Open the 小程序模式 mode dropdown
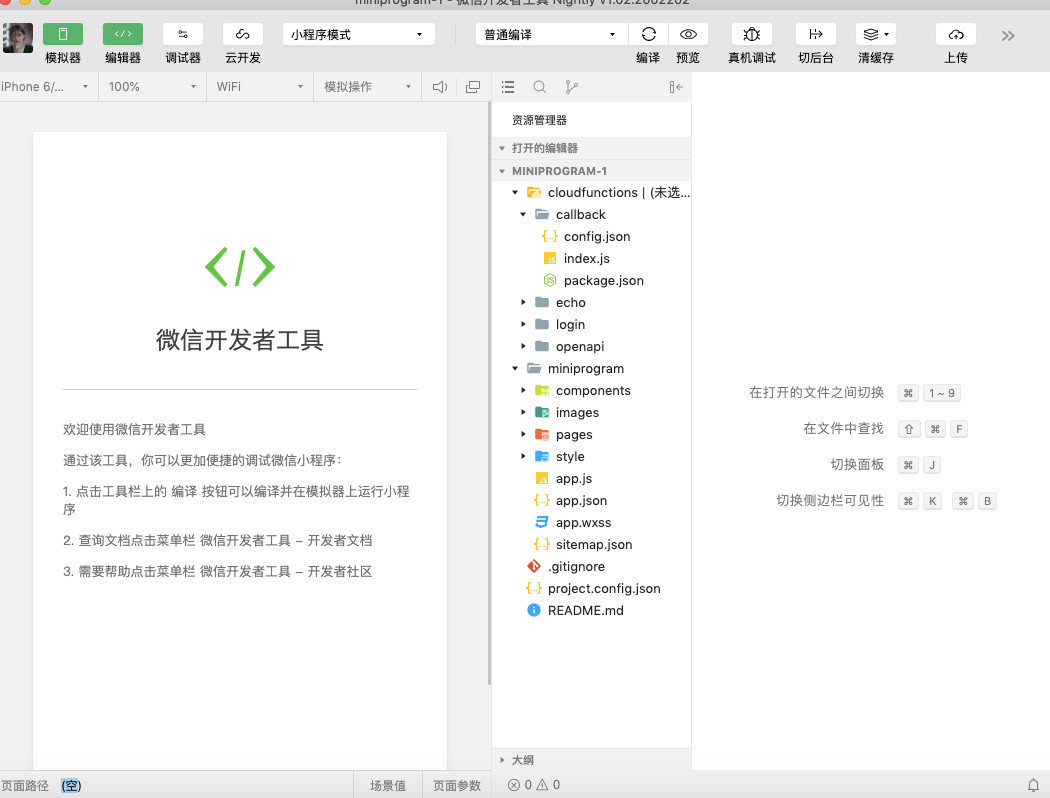The image size is (1050, 798). (x=358, y=34)
